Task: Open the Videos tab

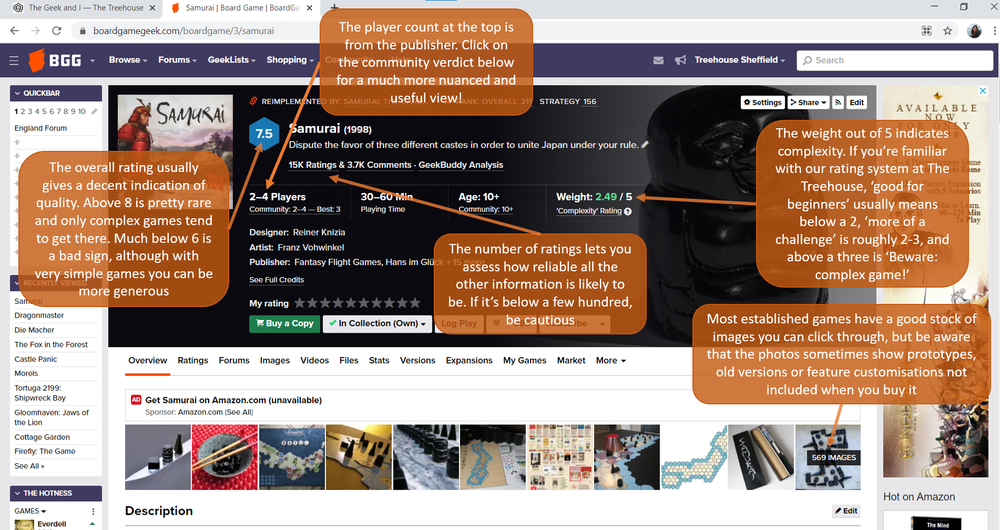Action: [314, 360]
